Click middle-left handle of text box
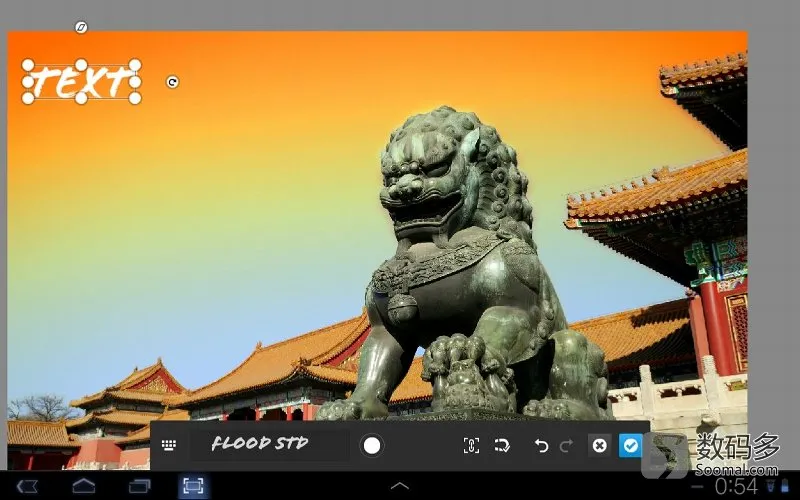The height and width of the screenshot is (500, 800). [28, 82]
